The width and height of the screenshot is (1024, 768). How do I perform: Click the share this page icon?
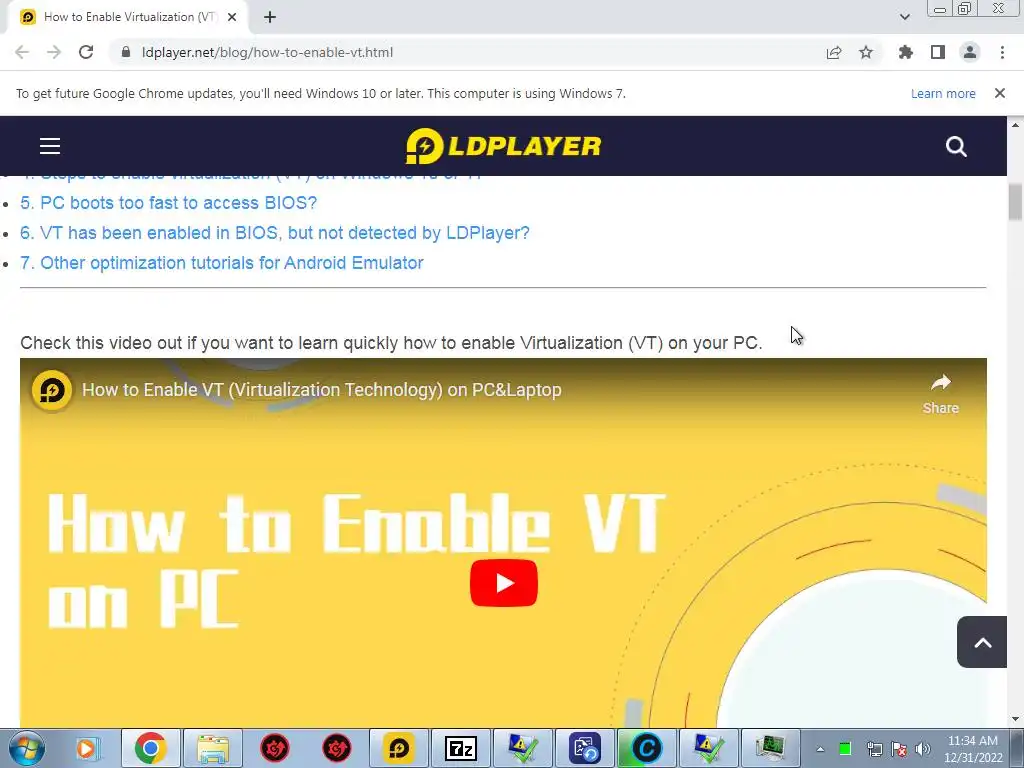point(834,52)
